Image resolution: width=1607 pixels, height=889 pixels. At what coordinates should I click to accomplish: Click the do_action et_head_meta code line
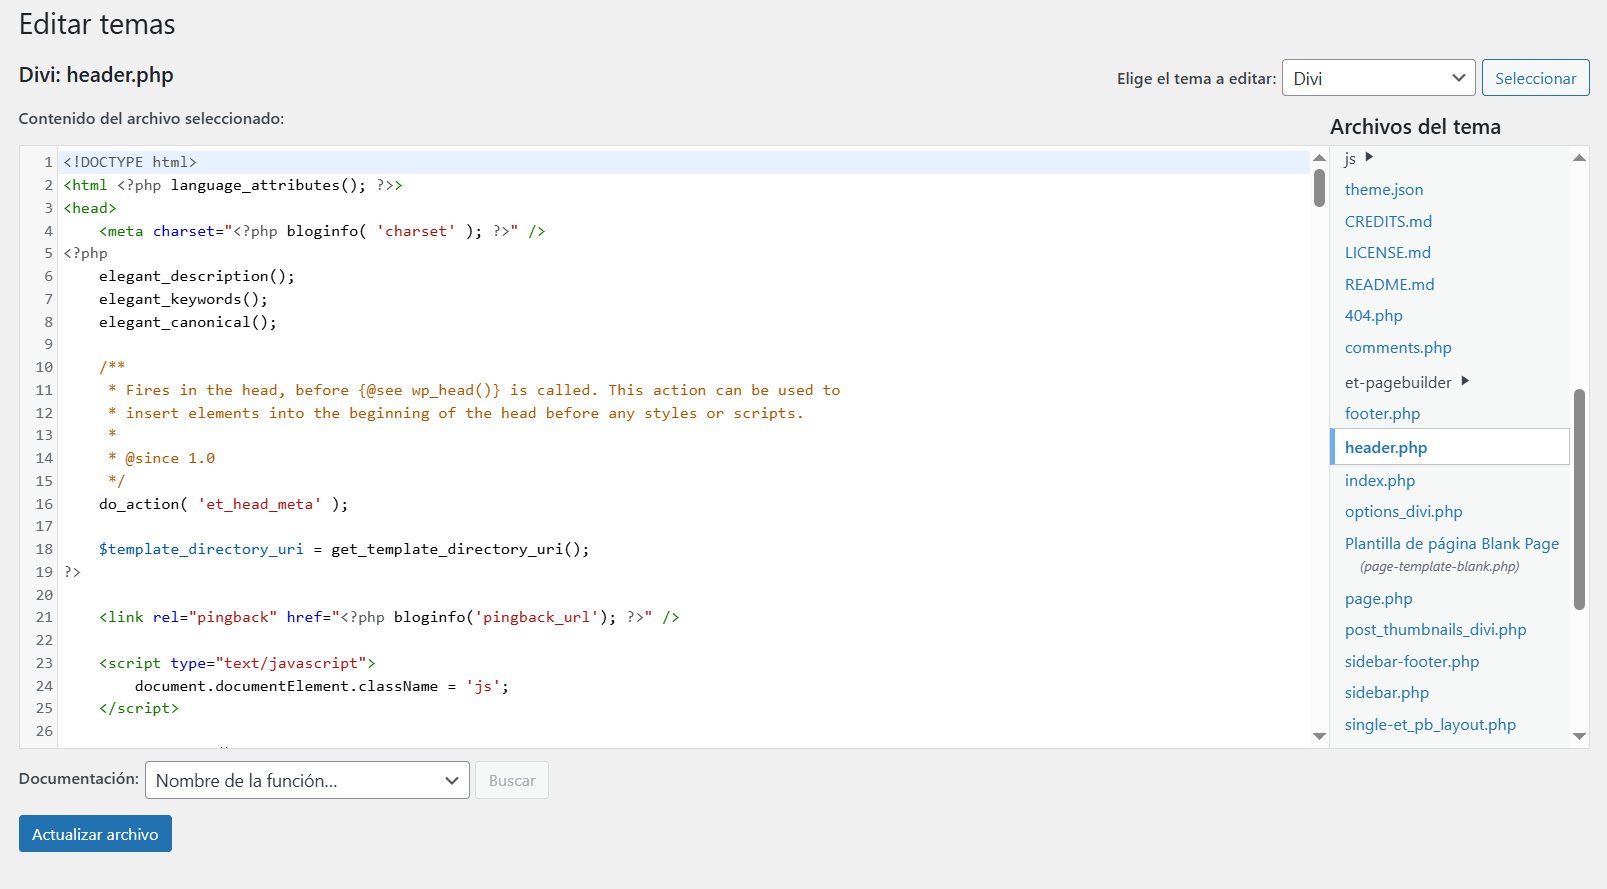[223, 504]
